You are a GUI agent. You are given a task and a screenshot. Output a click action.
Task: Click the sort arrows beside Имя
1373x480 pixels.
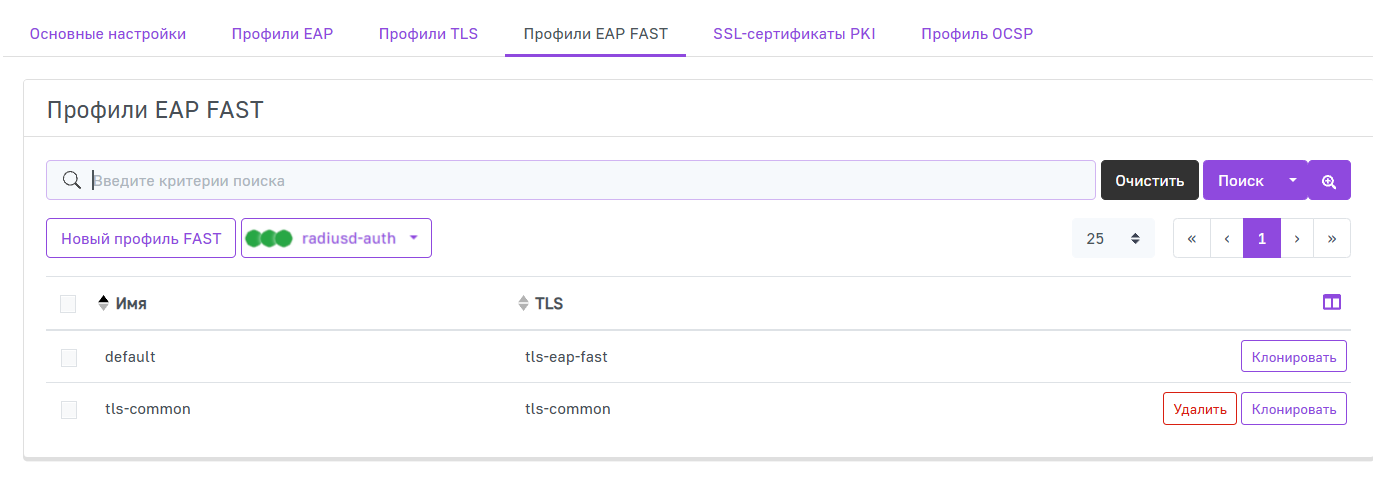click(103, 303)
